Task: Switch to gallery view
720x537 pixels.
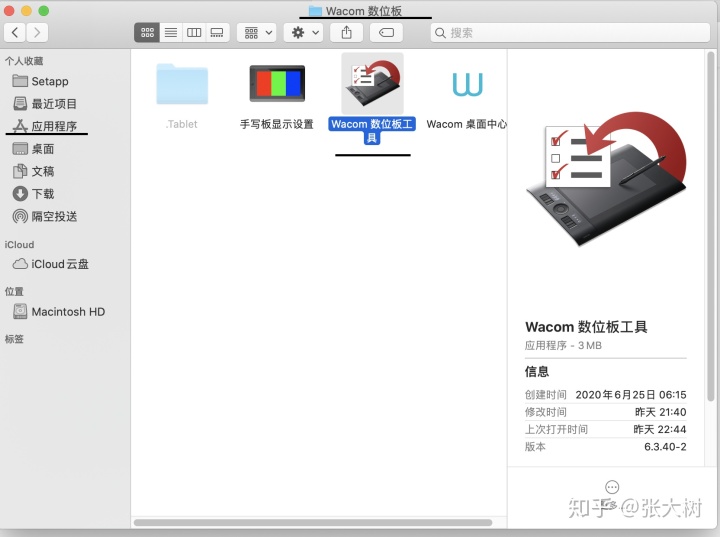Action: [217, 33]
